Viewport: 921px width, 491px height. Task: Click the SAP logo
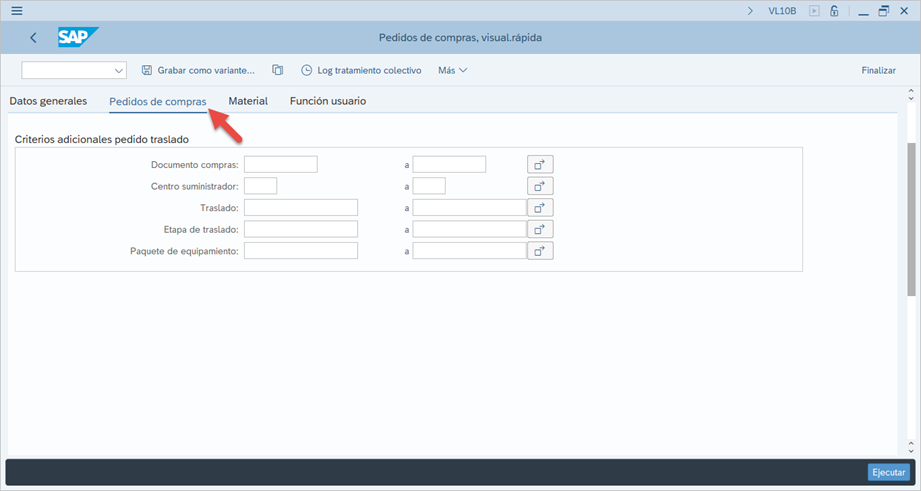coord(76,37)
